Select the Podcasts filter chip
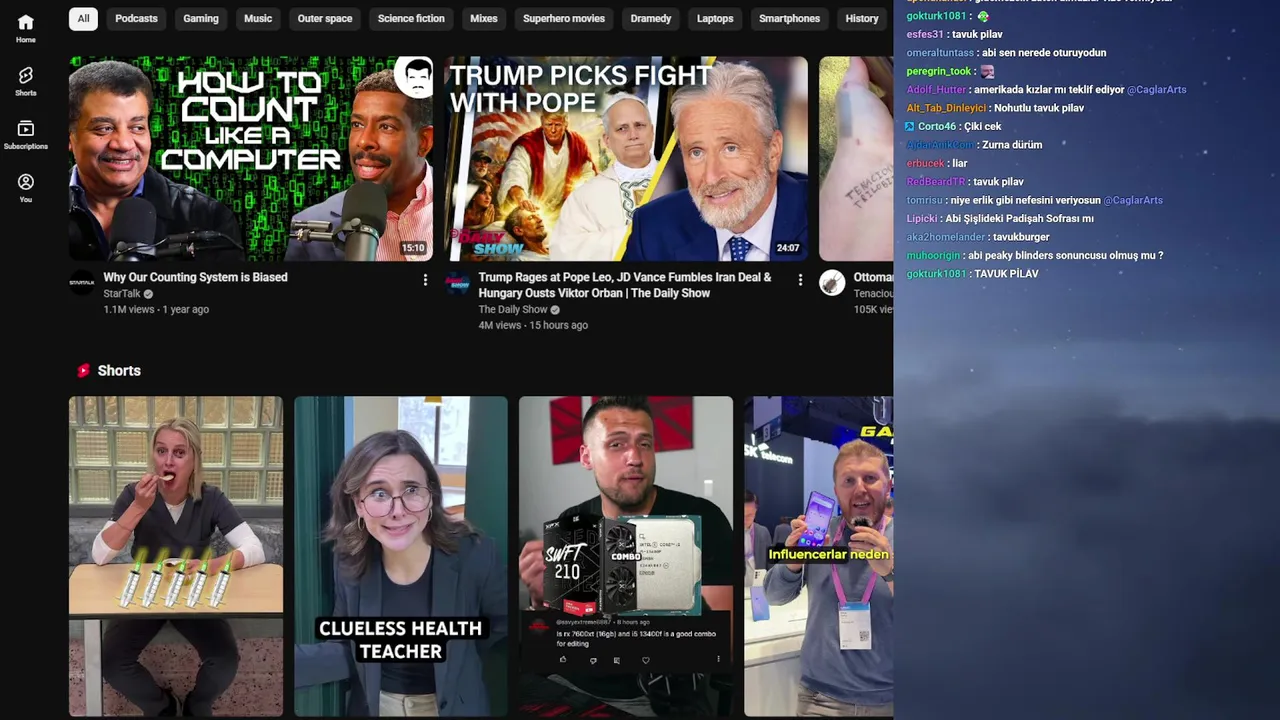The height and width of the screenshot is (720, 1280). click(x=136, y=18)
